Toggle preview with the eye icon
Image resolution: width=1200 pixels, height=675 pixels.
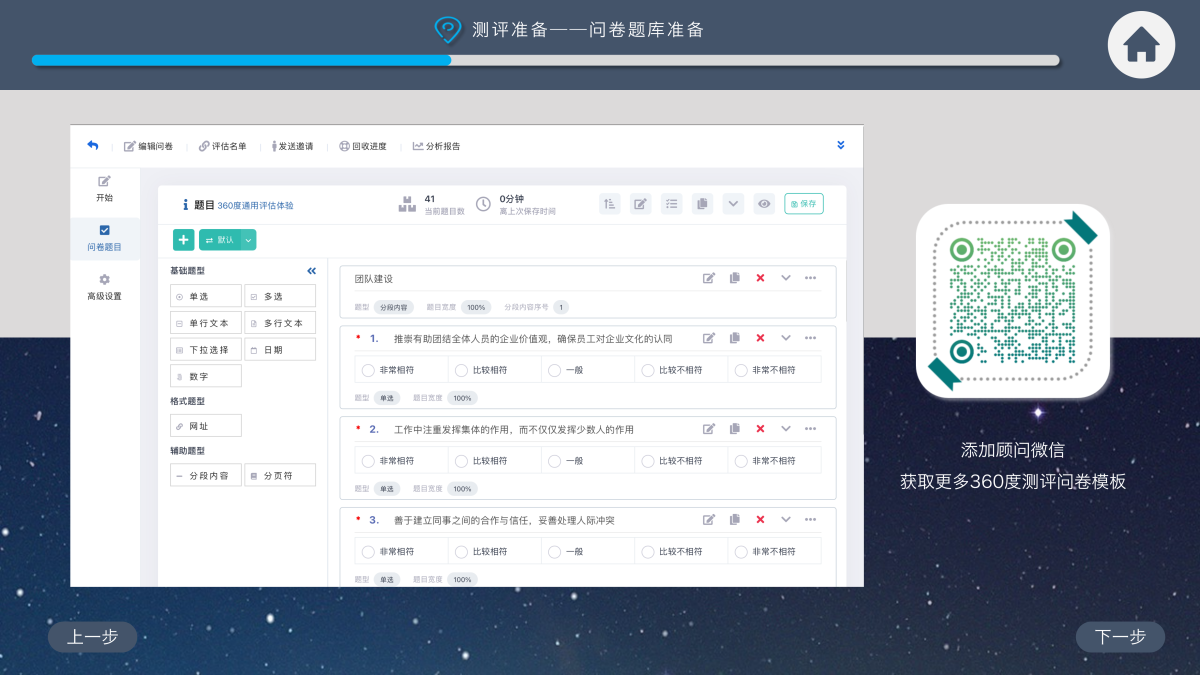click(x=764, y=204)
